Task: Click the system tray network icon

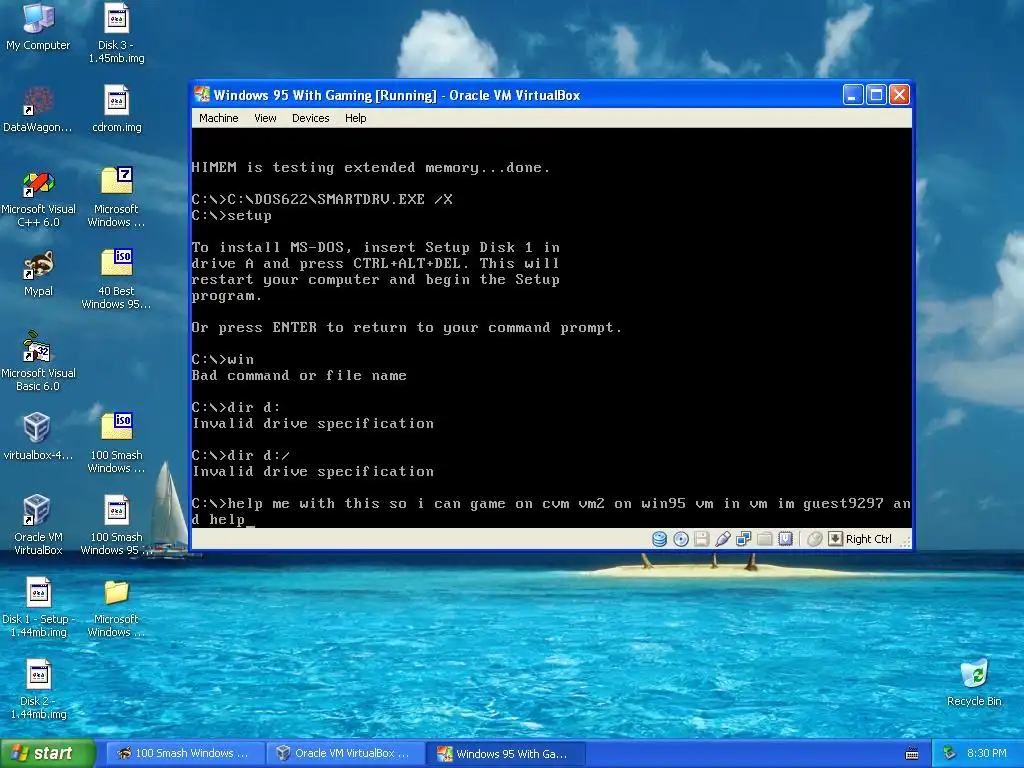Action: pos(950,754)
